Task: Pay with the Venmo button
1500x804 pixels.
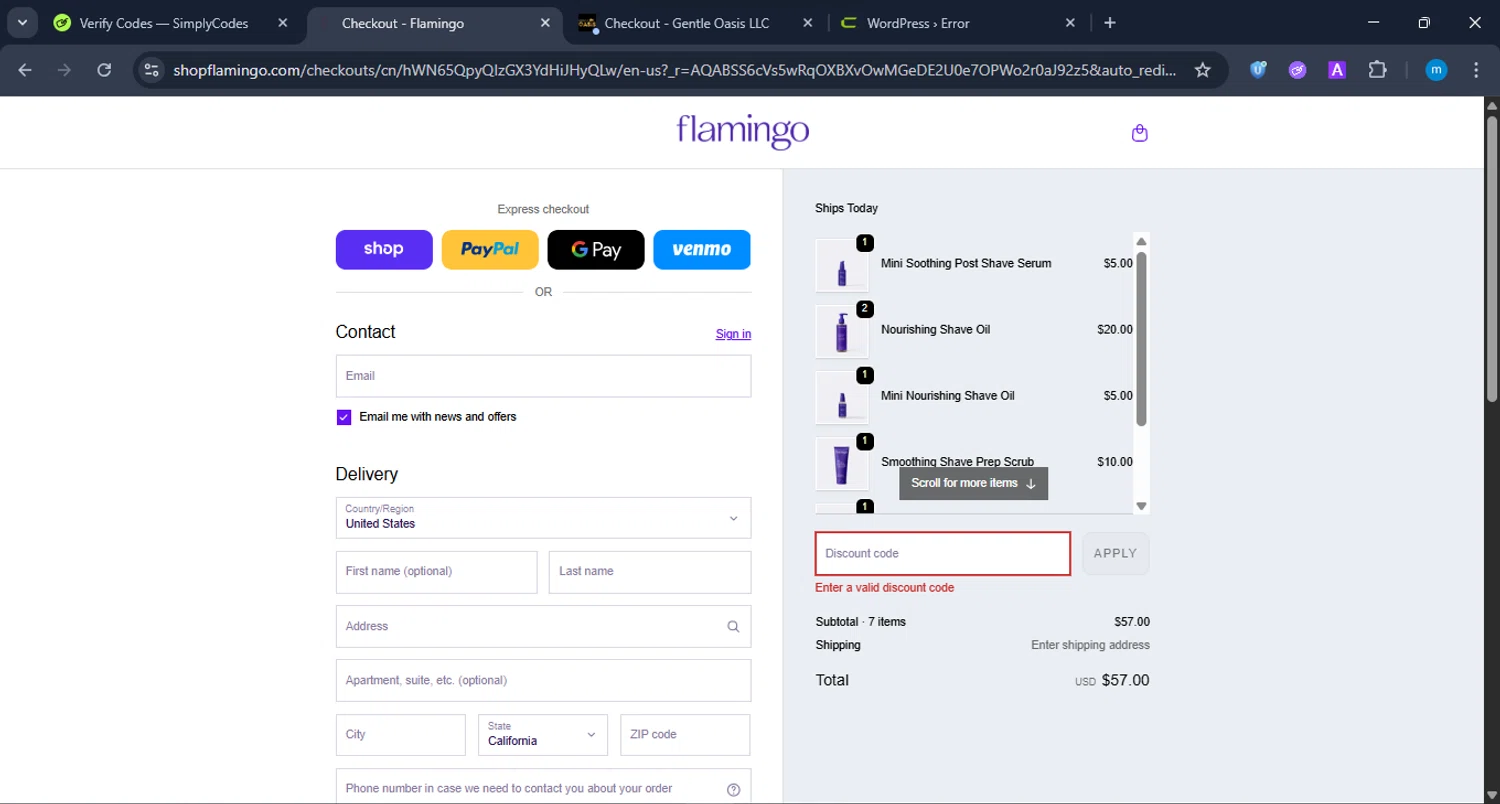Action: pyautogui.click(x=702, y=250)
